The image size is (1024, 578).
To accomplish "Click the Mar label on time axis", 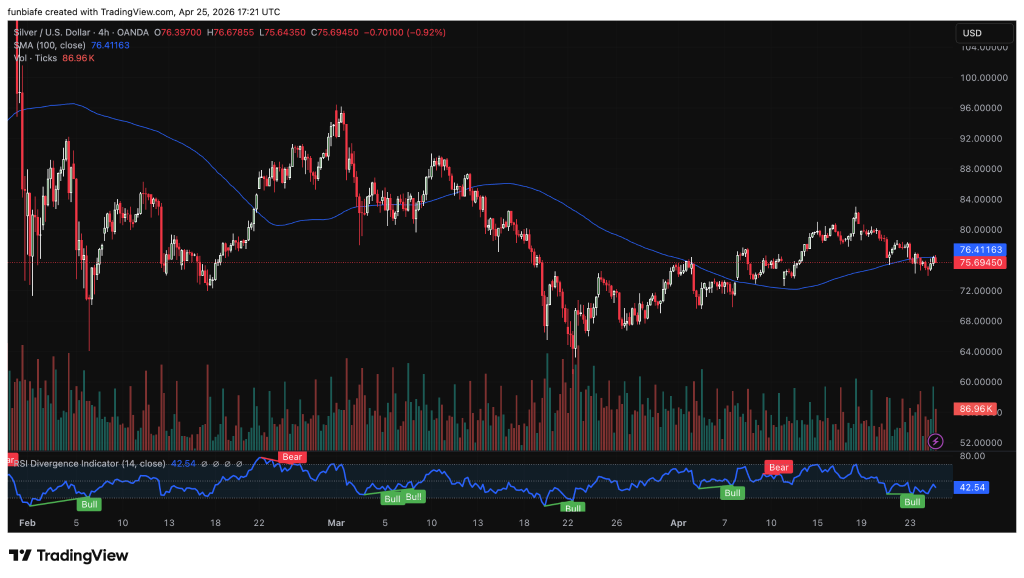I will (x=336, y=523).
